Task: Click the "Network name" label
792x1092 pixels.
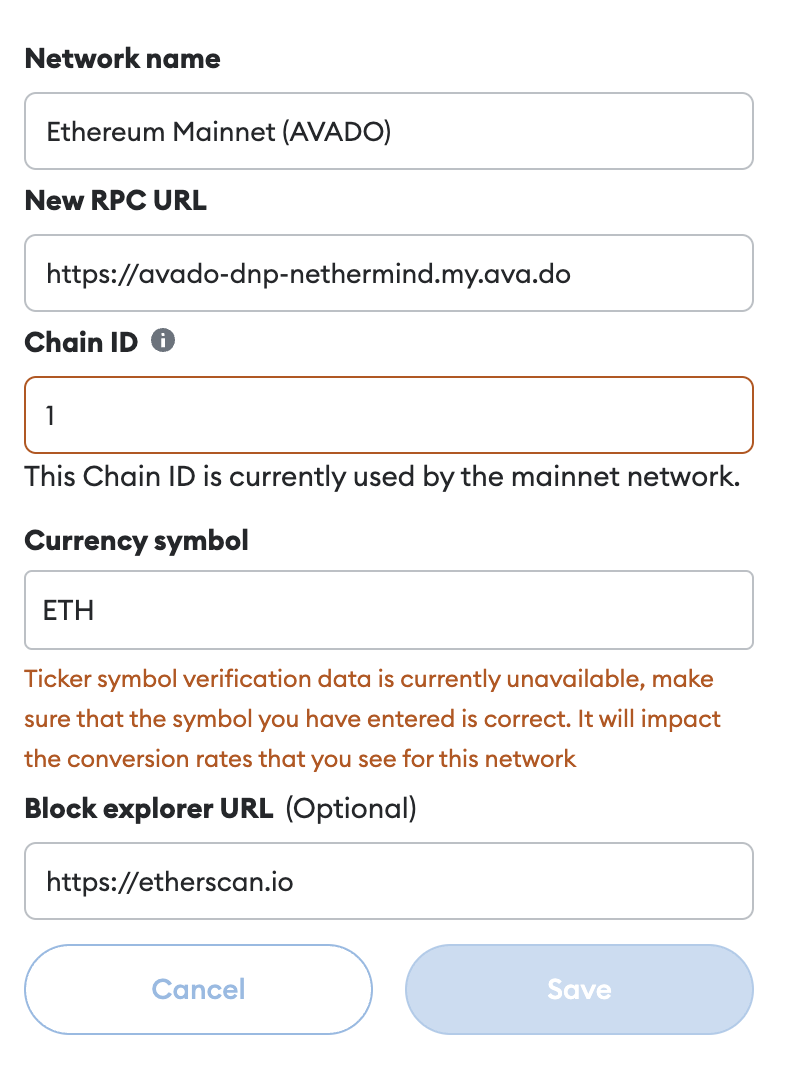Action: pyautogui.click(x=122, y=59)
